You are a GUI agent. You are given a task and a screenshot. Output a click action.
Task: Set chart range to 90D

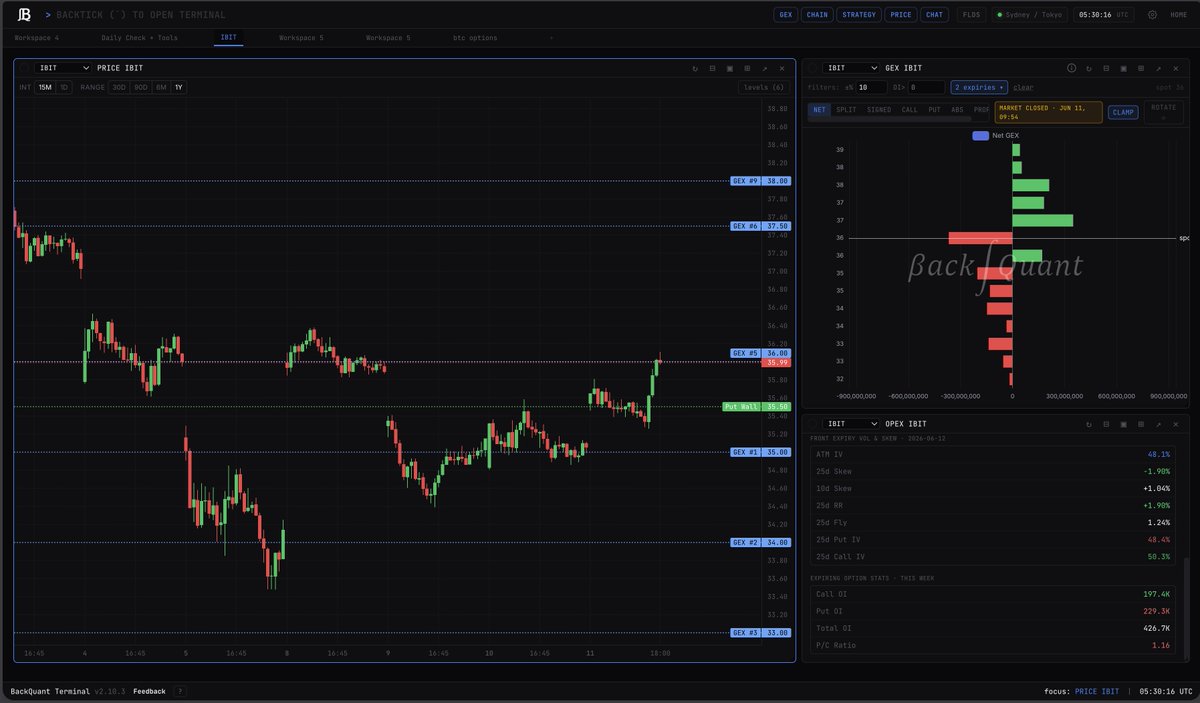140,87
